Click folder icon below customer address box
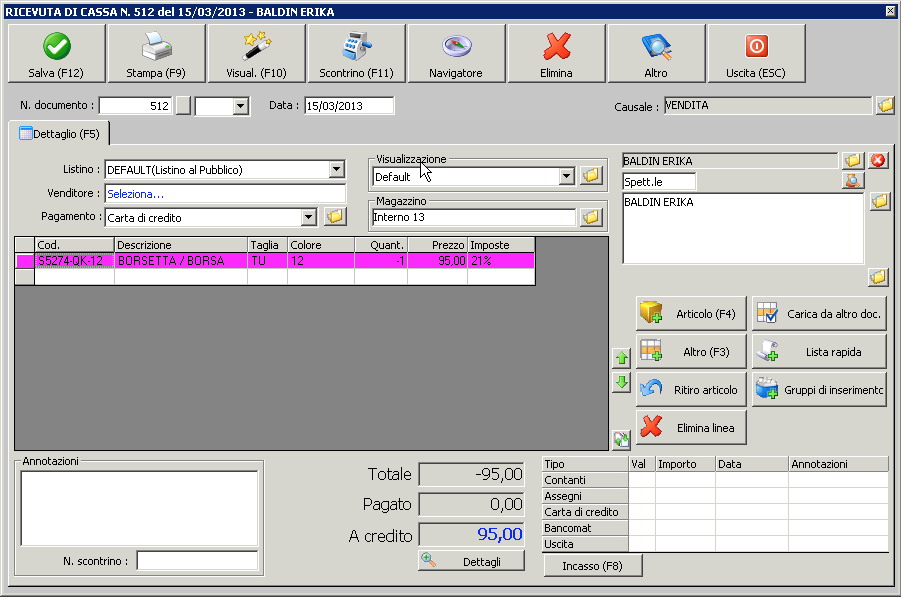This screenshot has width=901, height=597. coord(878,278)
